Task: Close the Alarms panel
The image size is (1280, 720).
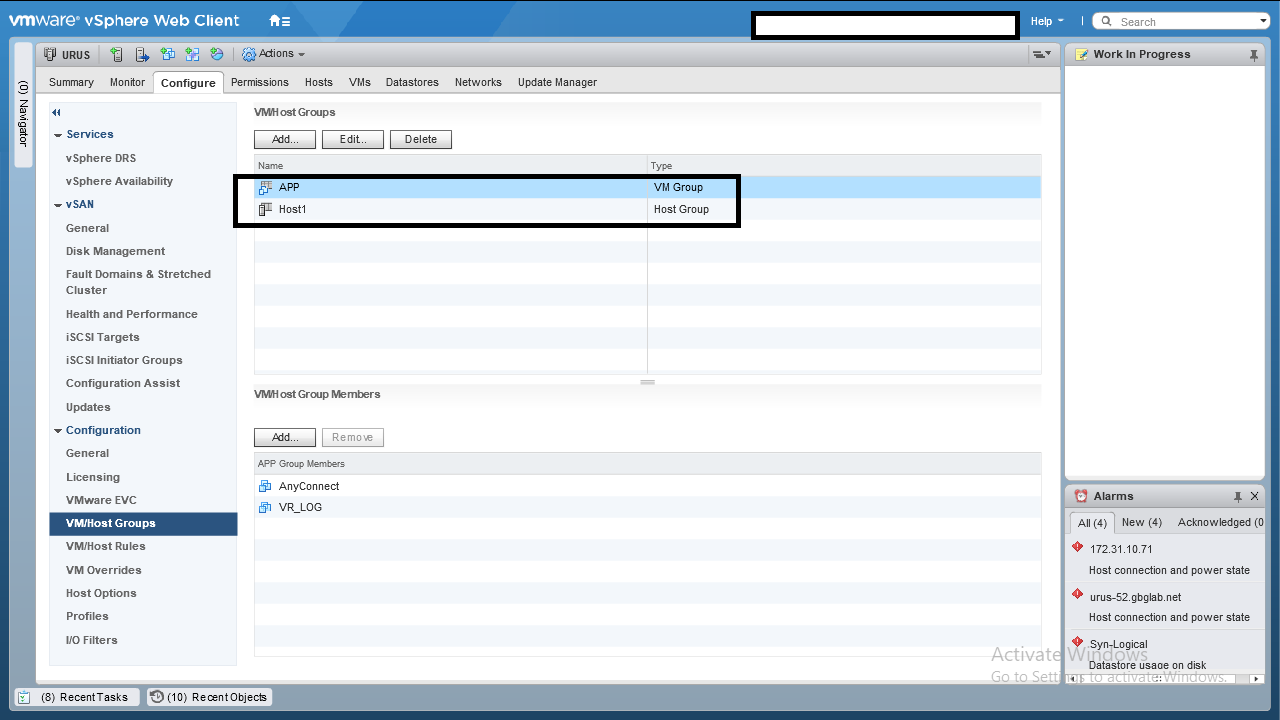Action: (x=1254, y=496)
